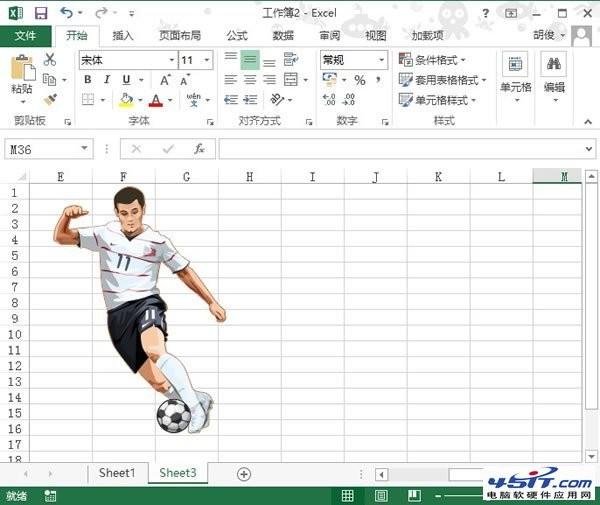Toggle Italic formatting
600x505 pixels.
click(x=107, y=80)
